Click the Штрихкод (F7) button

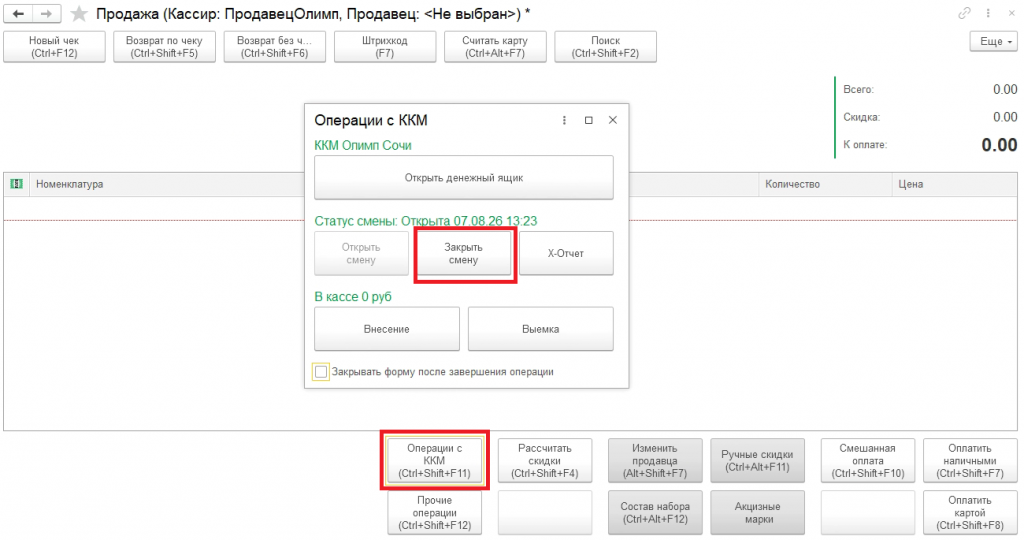point(385,47)
